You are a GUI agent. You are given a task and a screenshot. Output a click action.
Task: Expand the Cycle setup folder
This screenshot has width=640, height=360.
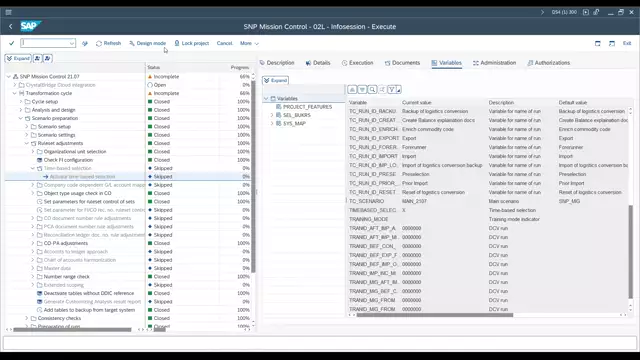tap(21, 102)
